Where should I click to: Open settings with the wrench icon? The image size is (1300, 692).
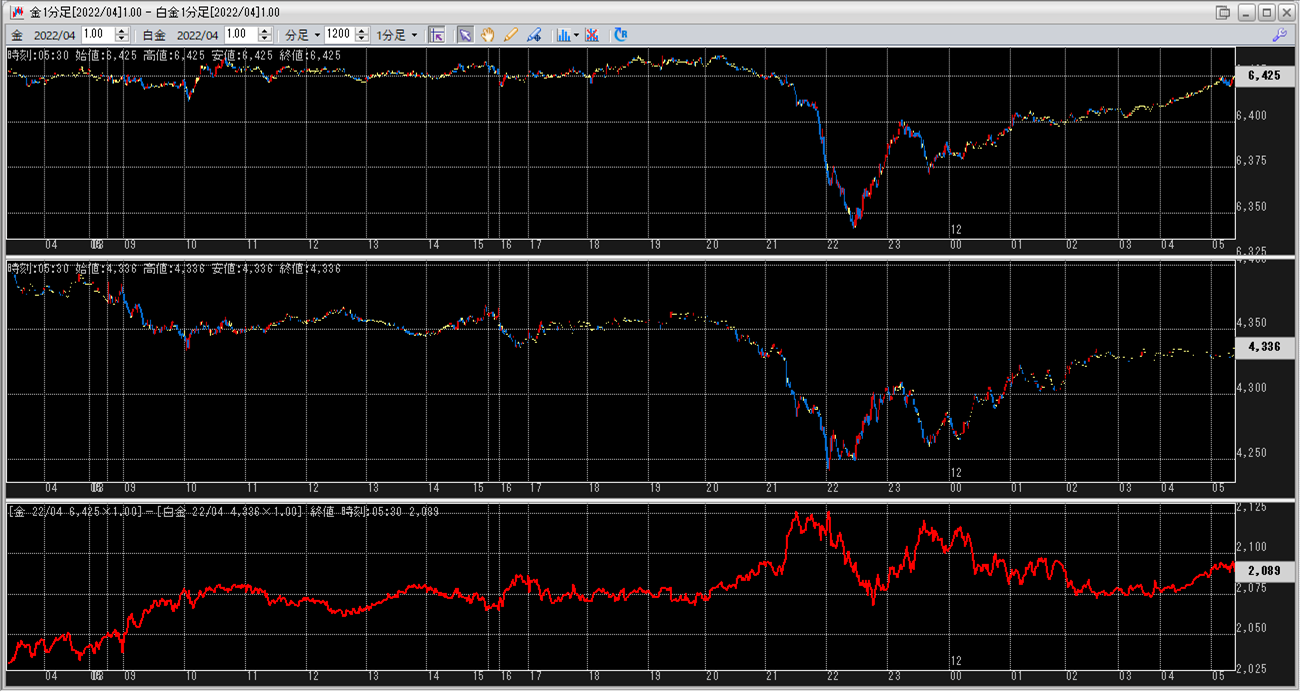point(1278,34)
